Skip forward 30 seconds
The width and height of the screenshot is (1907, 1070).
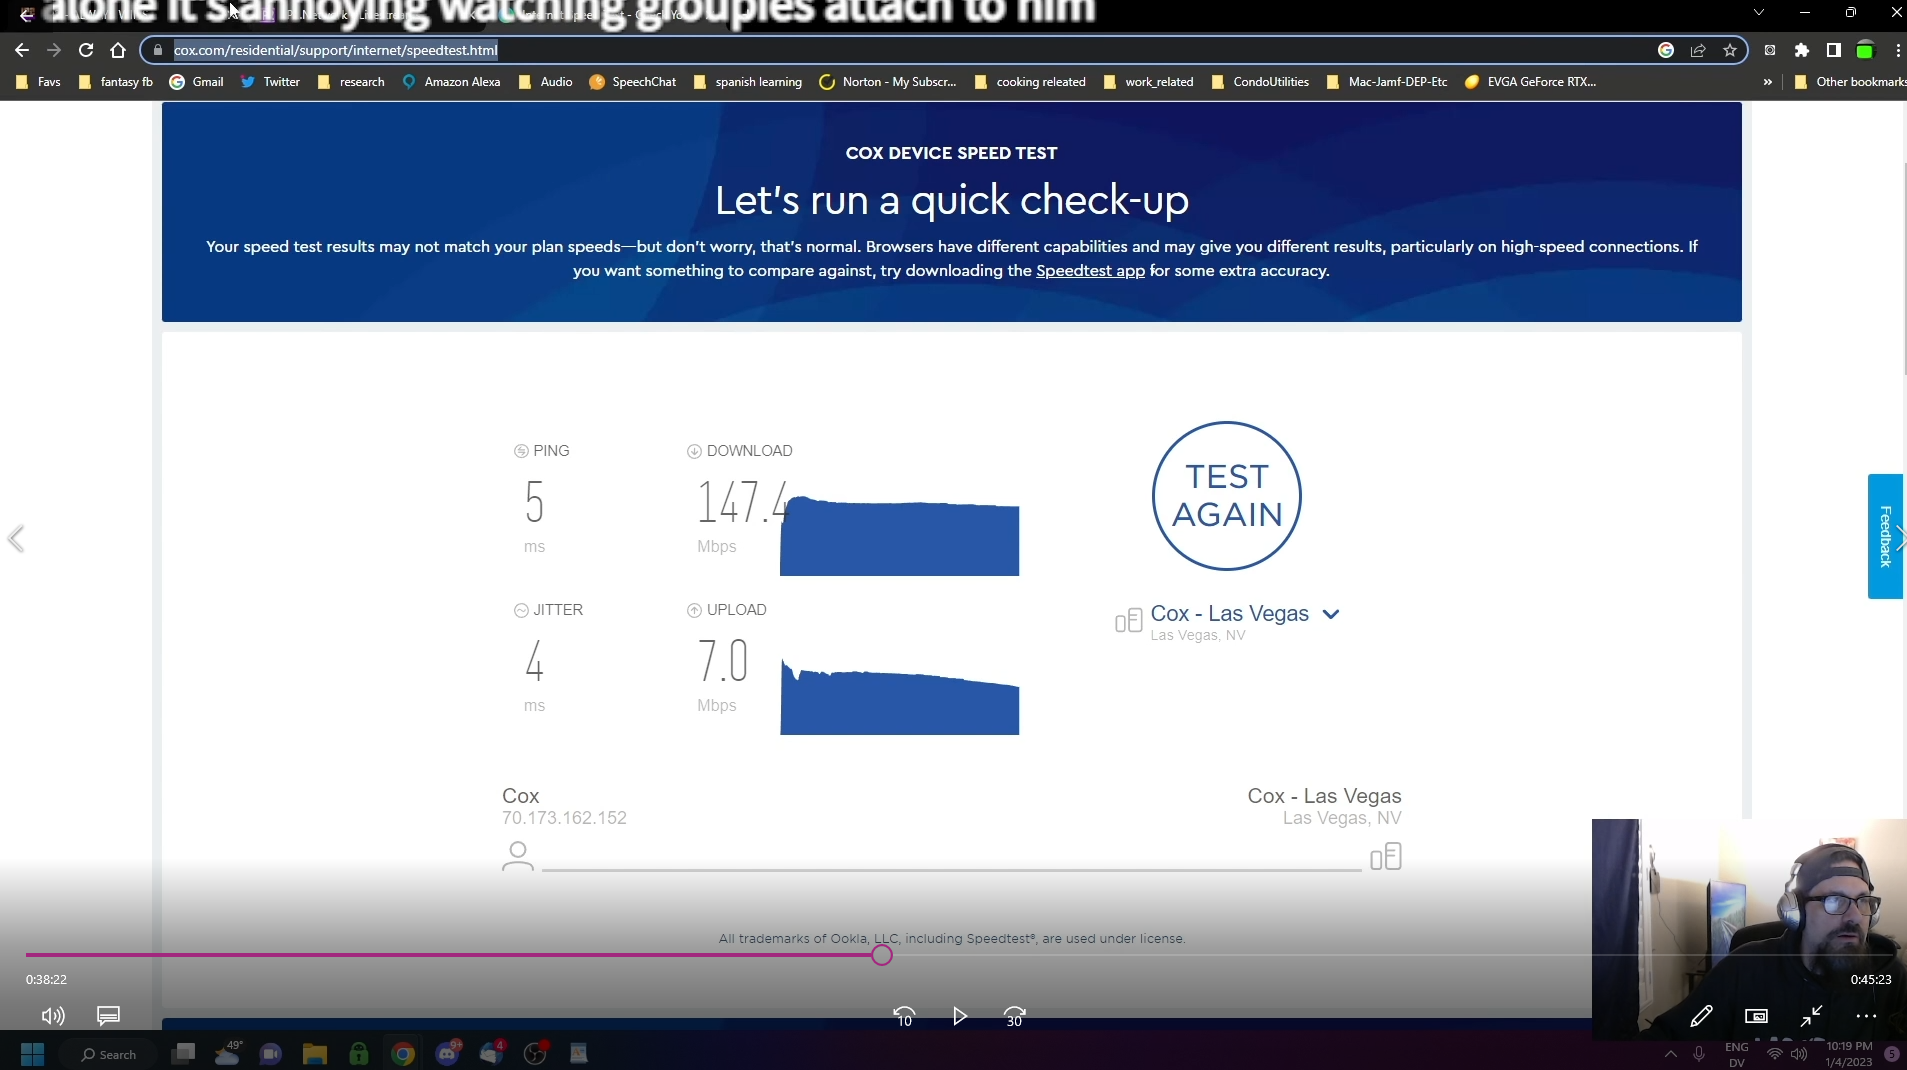click(1015, 1016)
